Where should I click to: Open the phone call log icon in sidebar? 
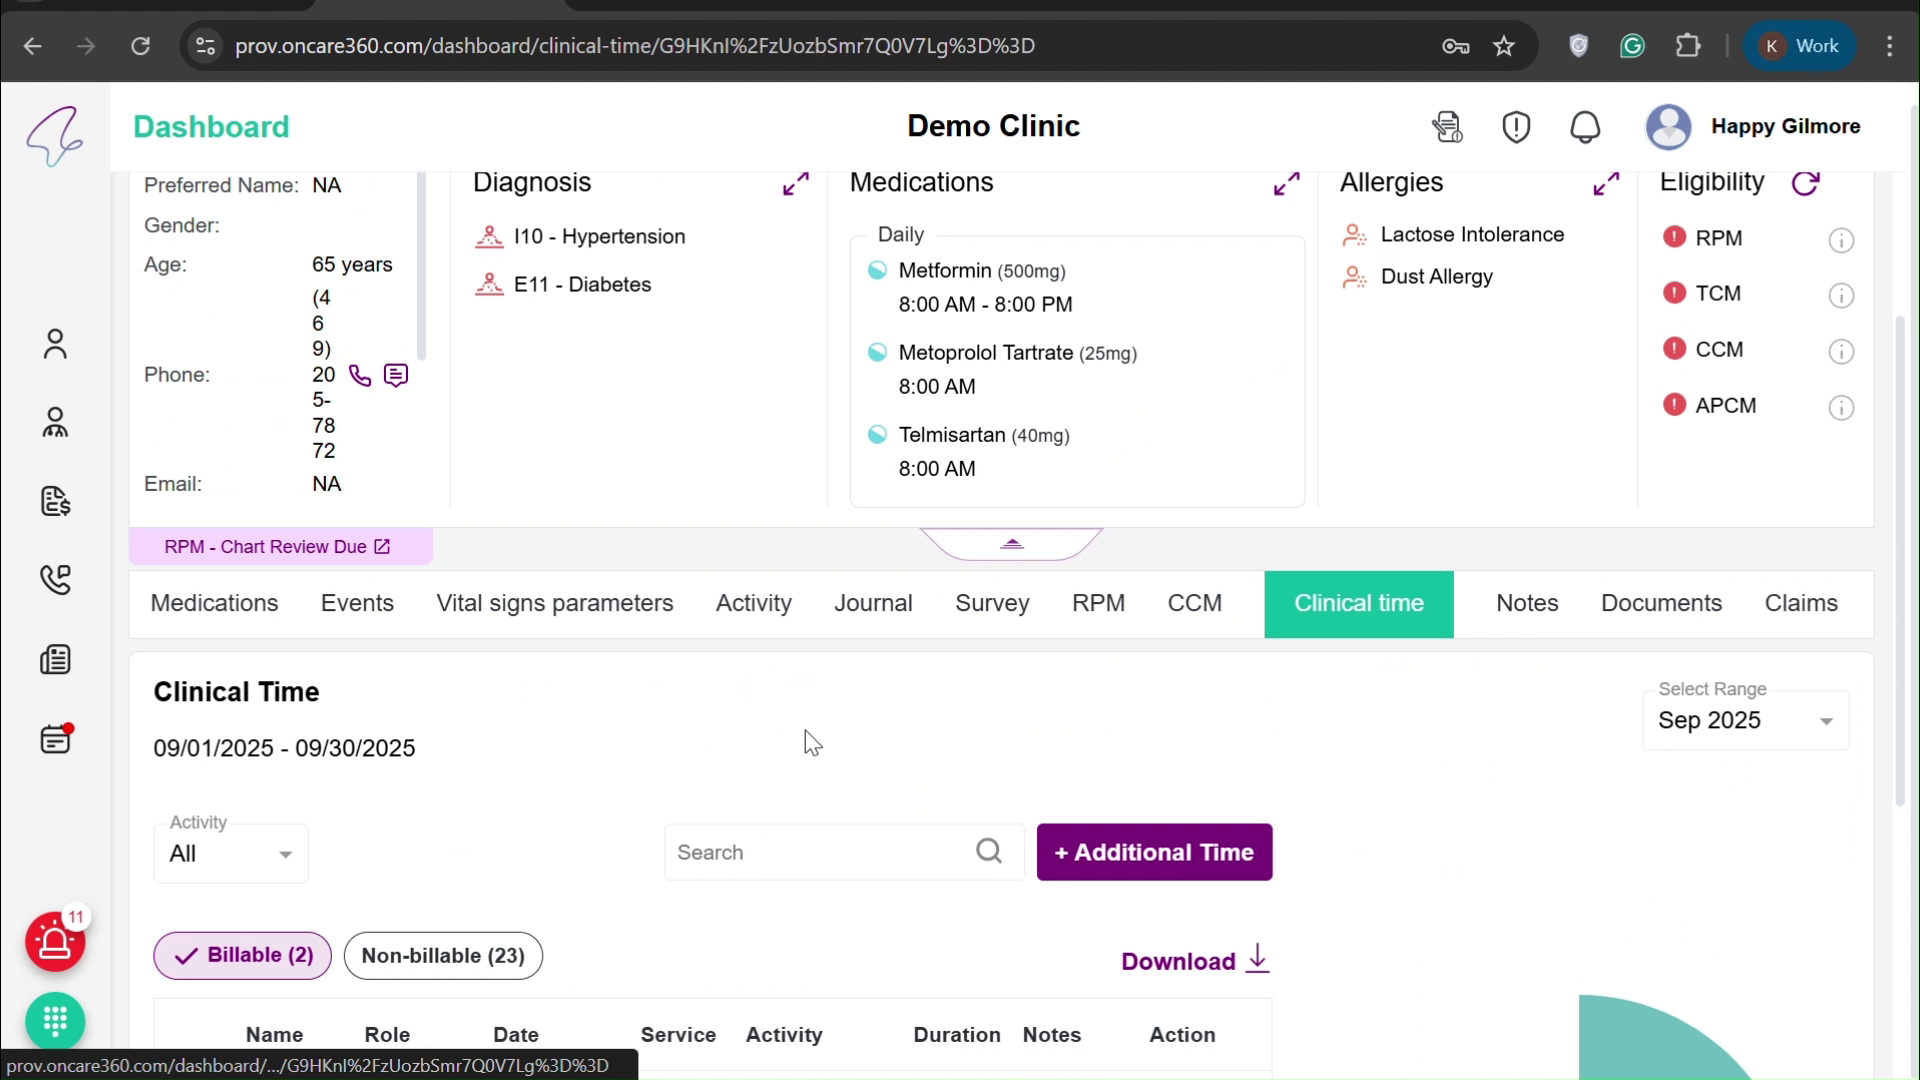(x=56, y=580)
